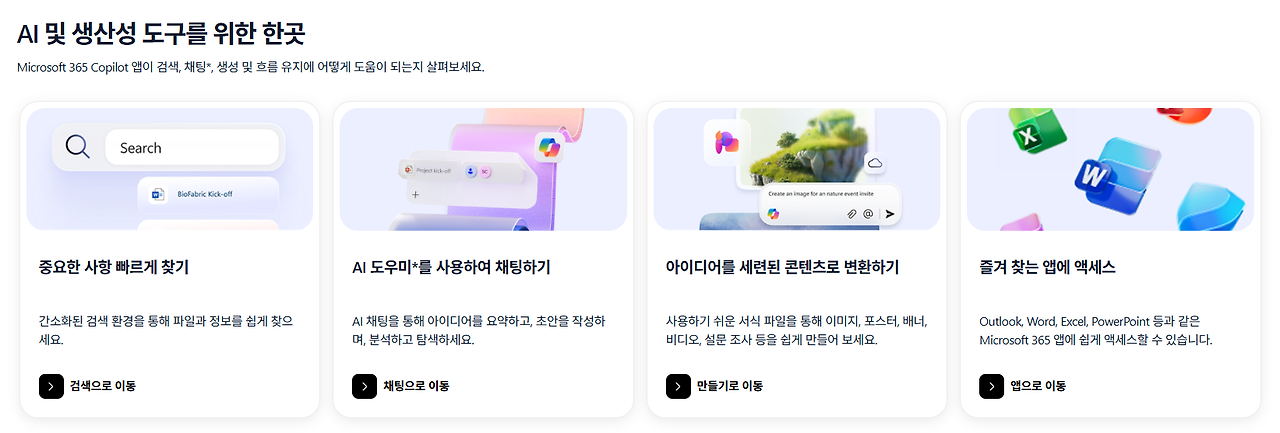Follow the 앱으로 이동 link

(x=1038, y=386)
